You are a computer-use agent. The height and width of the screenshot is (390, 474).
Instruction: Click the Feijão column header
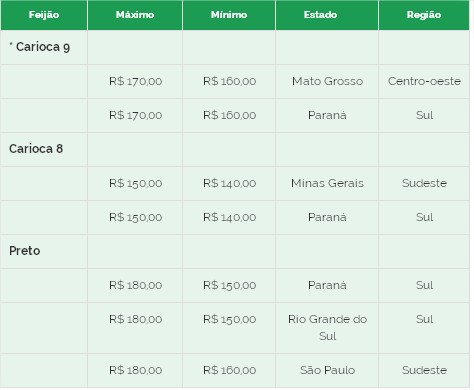pos(44,15)
